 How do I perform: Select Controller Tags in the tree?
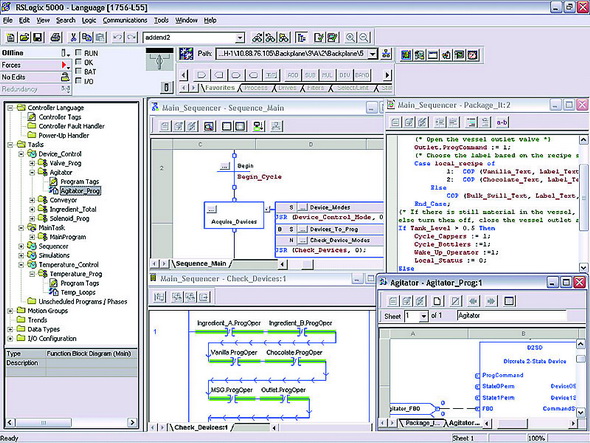60,117
